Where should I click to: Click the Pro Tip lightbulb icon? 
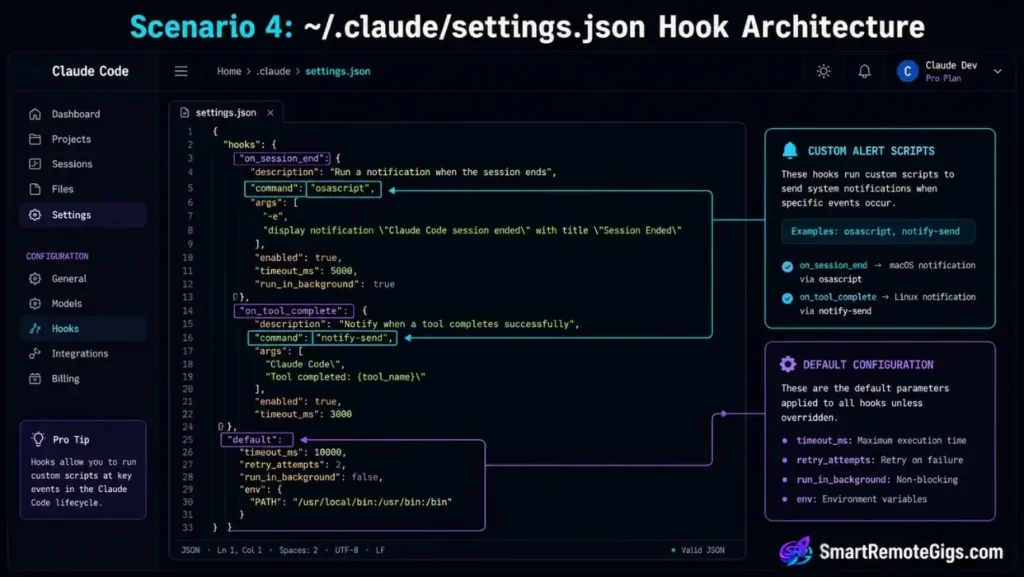tap(39, 439)
